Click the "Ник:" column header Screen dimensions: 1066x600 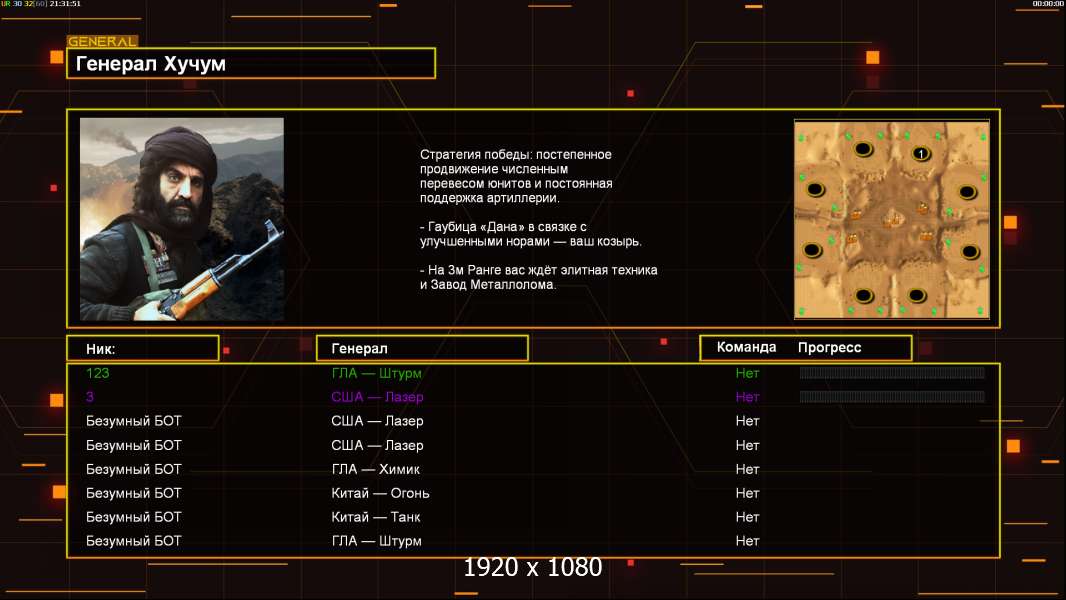(101, 349)
